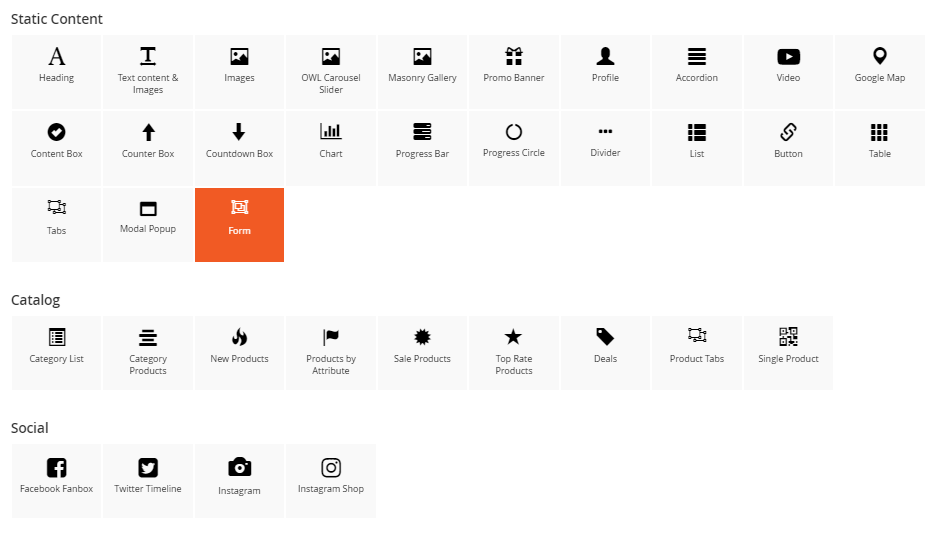Add the Twitter Timeline element
The height and width of the screenshot is (542, 944).
(x=148, y=480)
